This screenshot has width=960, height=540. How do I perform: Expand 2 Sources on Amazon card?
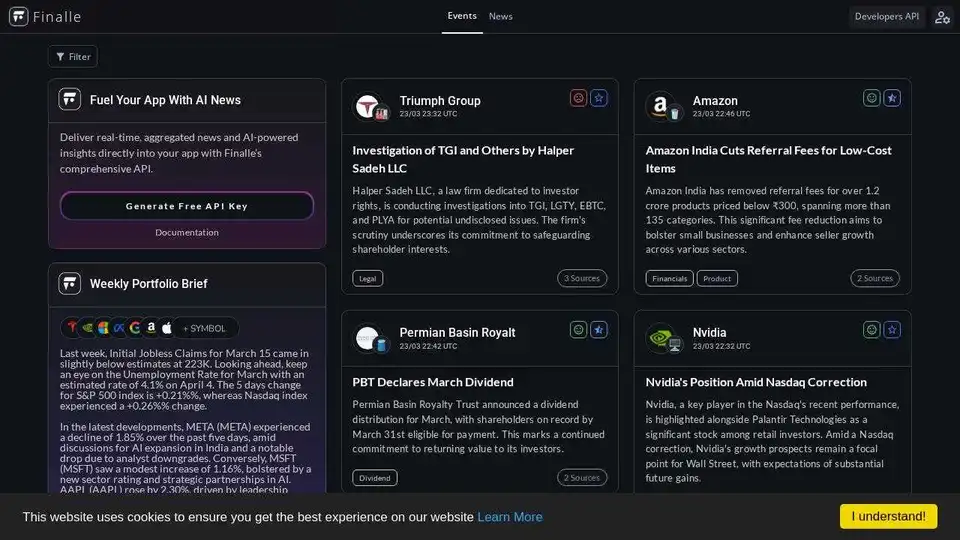pyautogui.click(x=875, y=278)
